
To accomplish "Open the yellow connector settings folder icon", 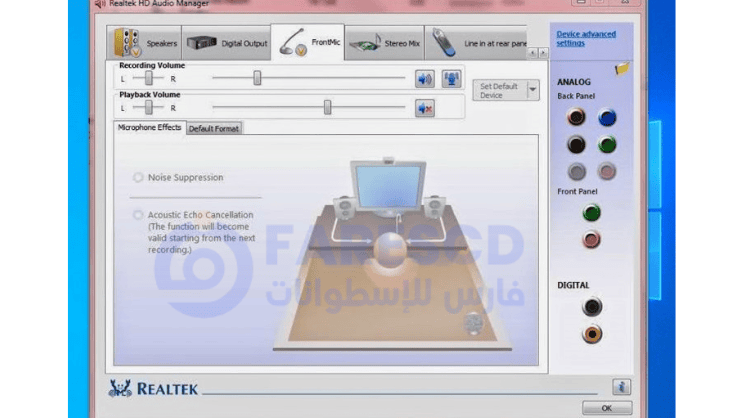I will (622, 69).
